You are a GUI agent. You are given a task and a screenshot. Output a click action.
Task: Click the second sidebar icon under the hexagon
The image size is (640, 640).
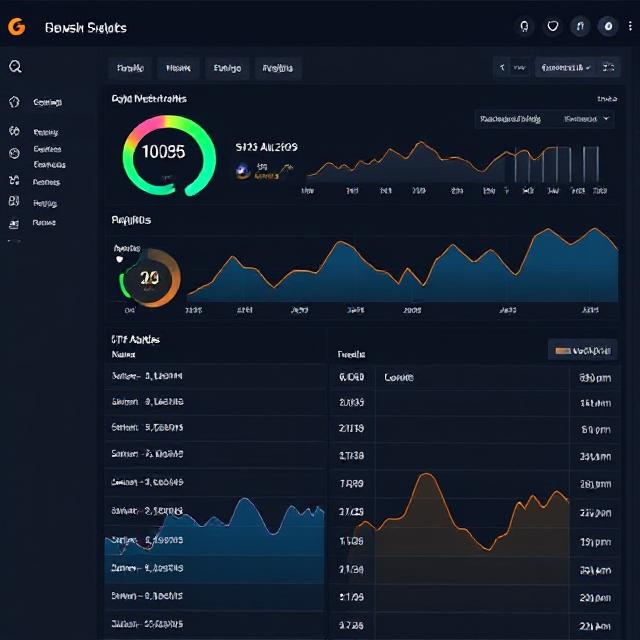click(14, 131)
